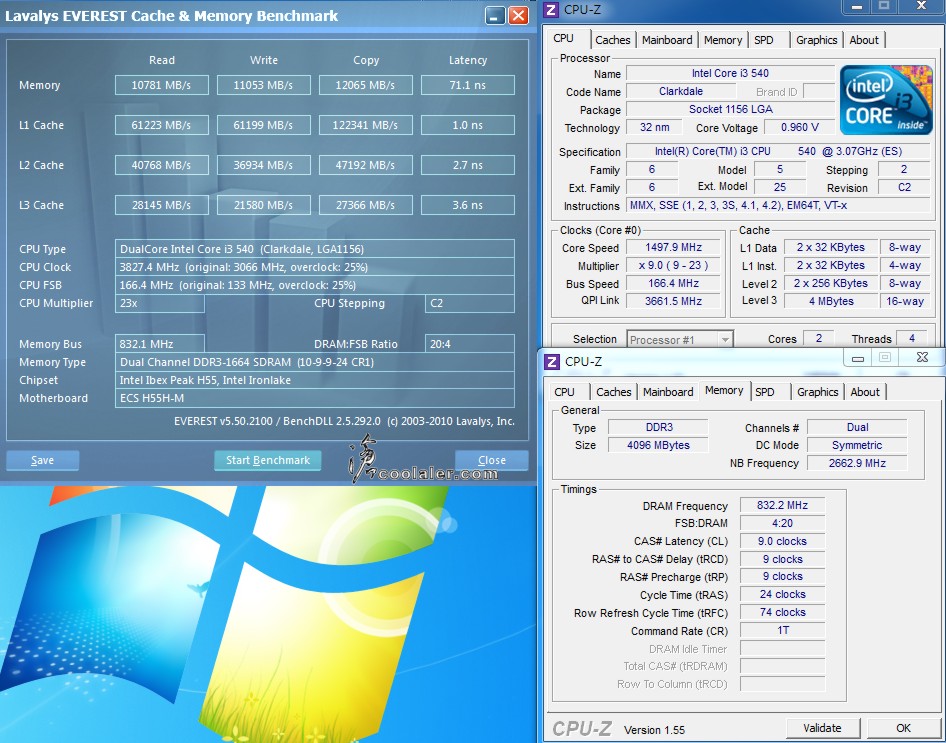Click the Motherboard field showing ECS H55H-M
This screenshot has width=946, height=743.
[315, 398]
